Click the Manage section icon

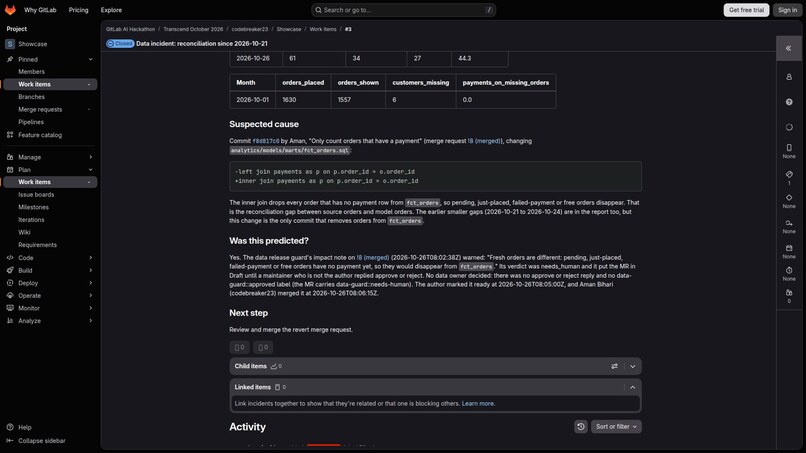pyautogui.click(x=10, y=157)
